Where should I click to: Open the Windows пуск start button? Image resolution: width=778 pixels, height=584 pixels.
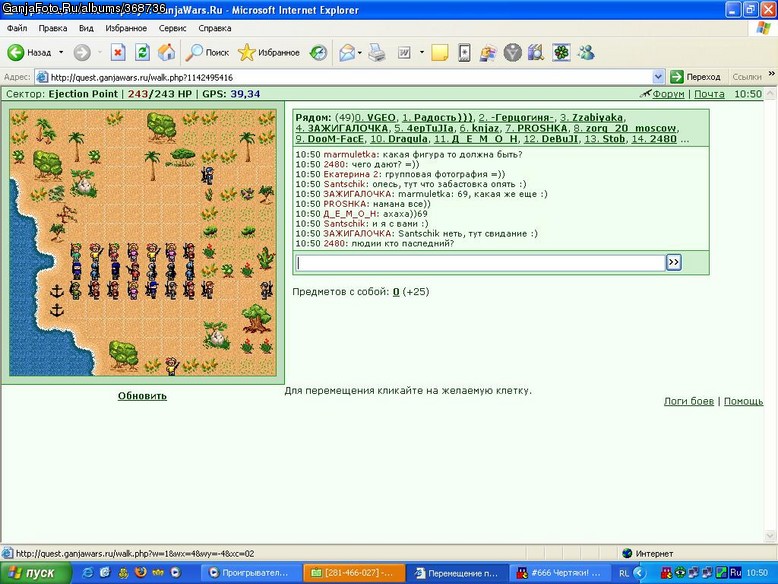tap(36, 573)
